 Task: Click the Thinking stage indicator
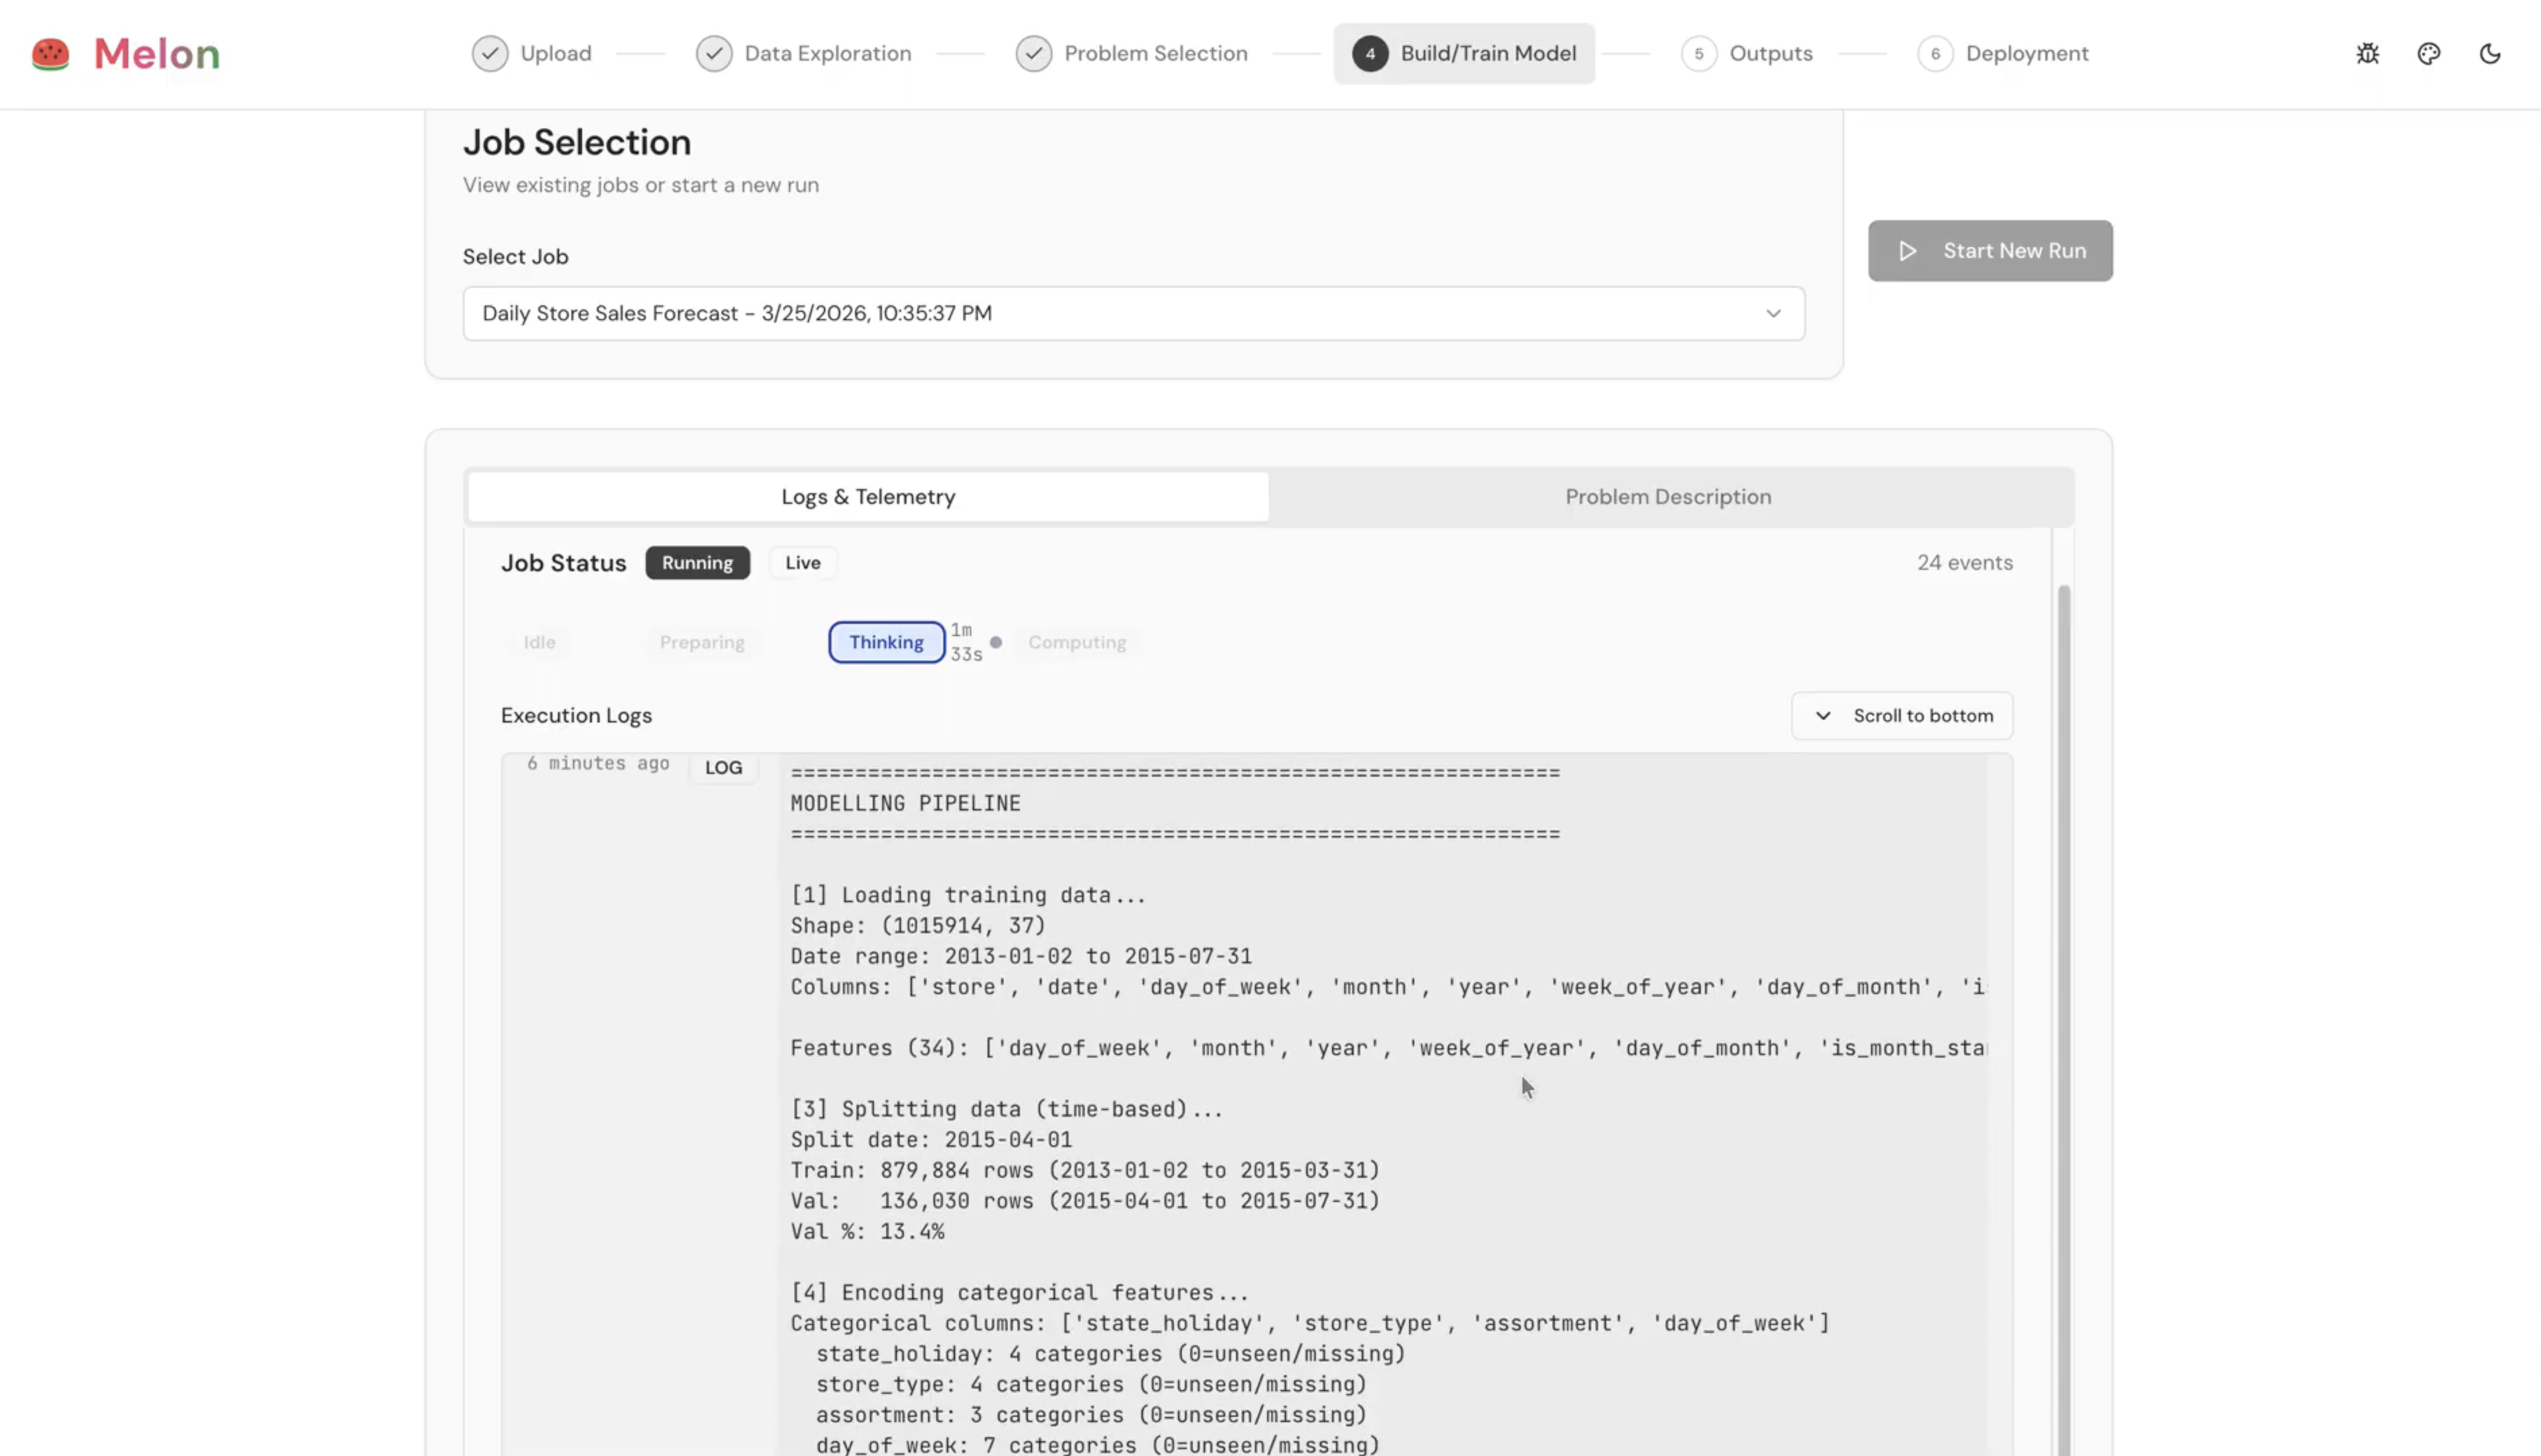(x=886, y=643)
